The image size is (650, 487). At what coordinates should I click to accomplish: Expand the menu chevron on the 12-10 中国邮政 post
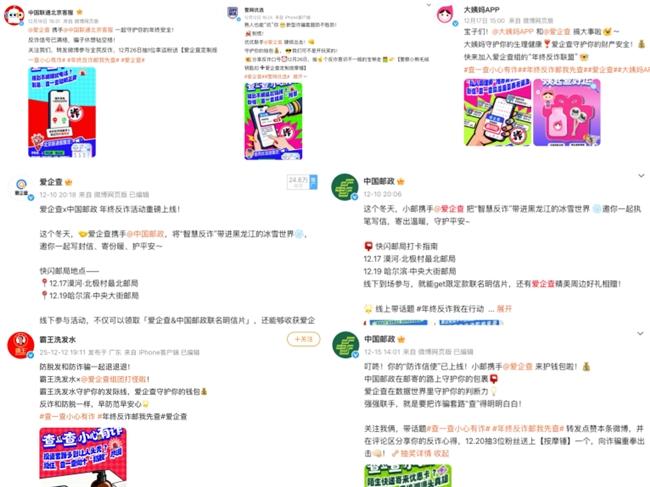[x=641, y=176]
